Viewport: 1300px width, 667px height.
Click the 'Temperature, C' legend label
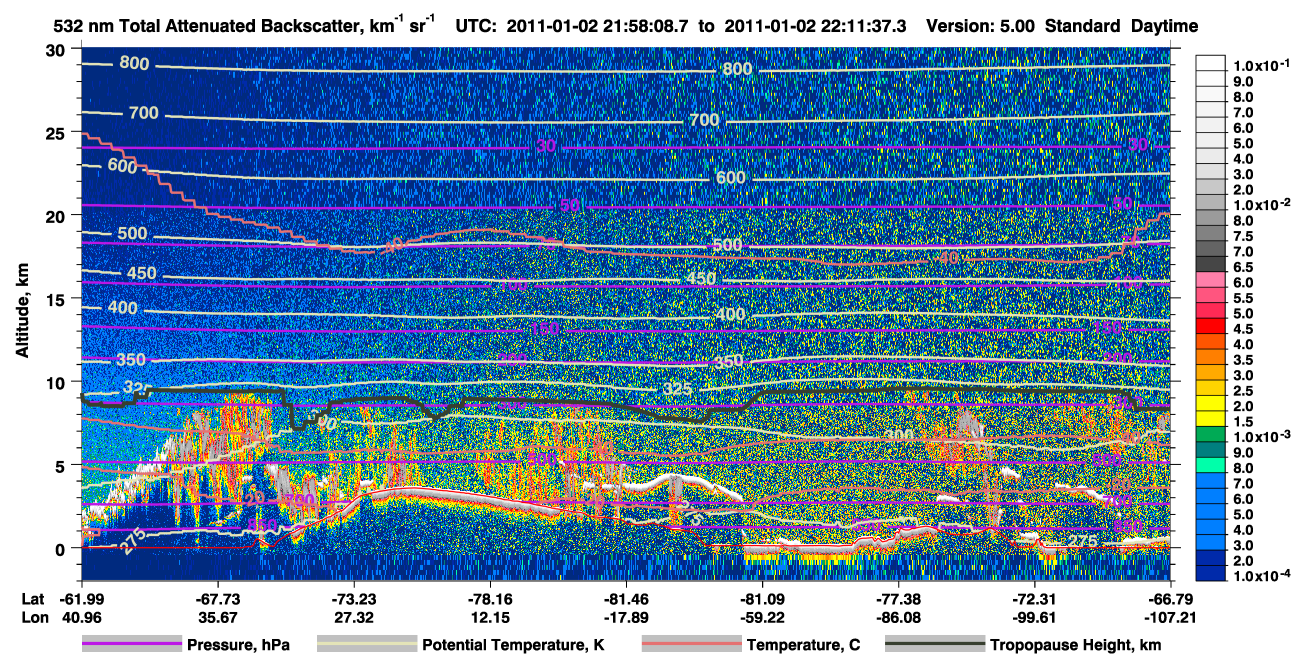803,646
